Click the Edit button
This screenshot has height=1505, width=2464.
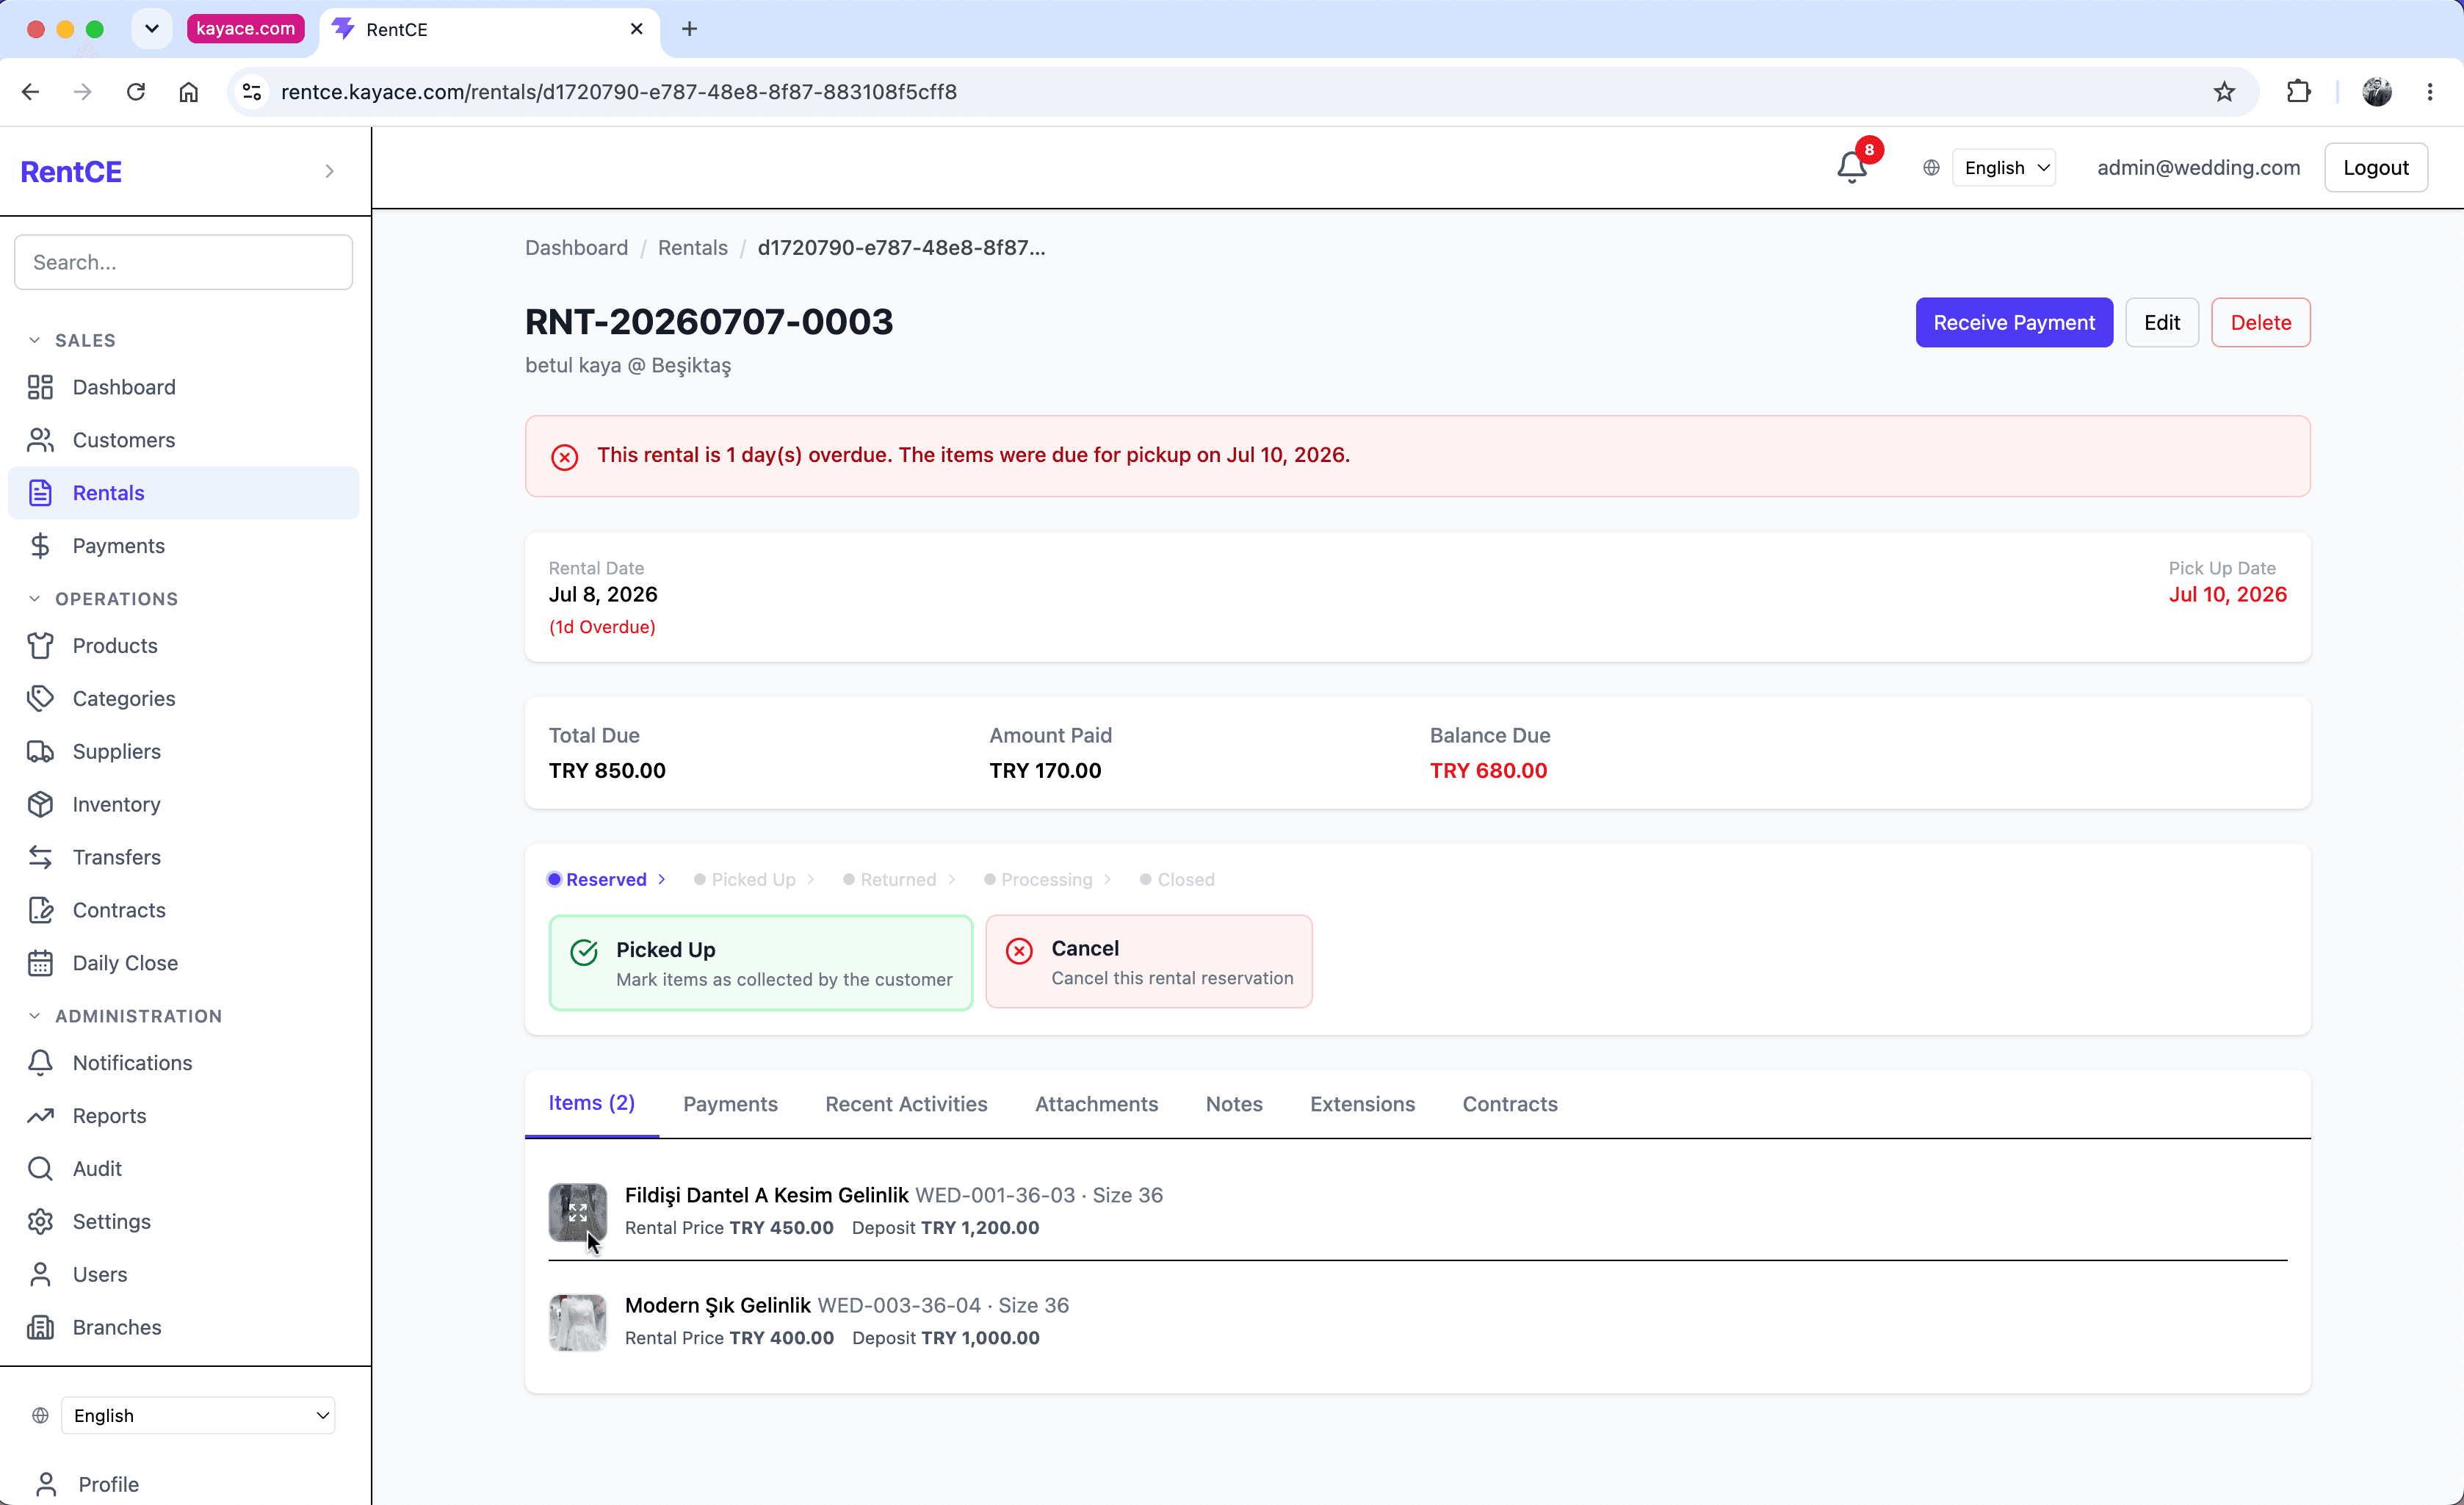[2162, 322]
